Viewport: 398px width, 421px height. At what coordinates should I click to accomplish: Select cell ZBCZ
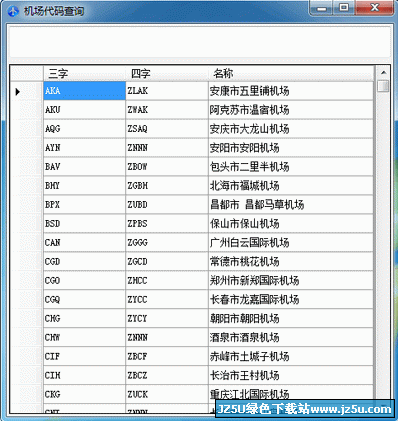coord(167,376)
